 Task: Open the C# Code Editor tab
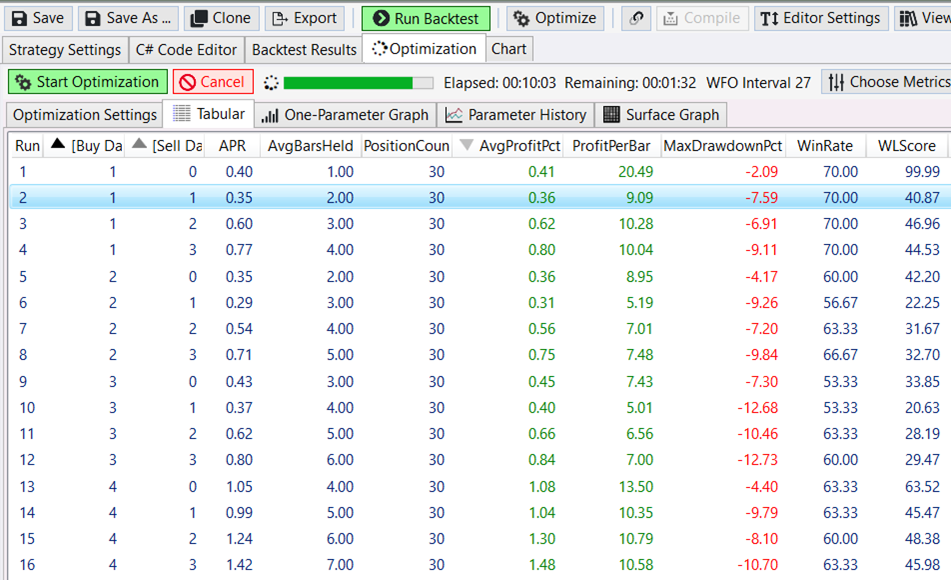tap(186, 49)
